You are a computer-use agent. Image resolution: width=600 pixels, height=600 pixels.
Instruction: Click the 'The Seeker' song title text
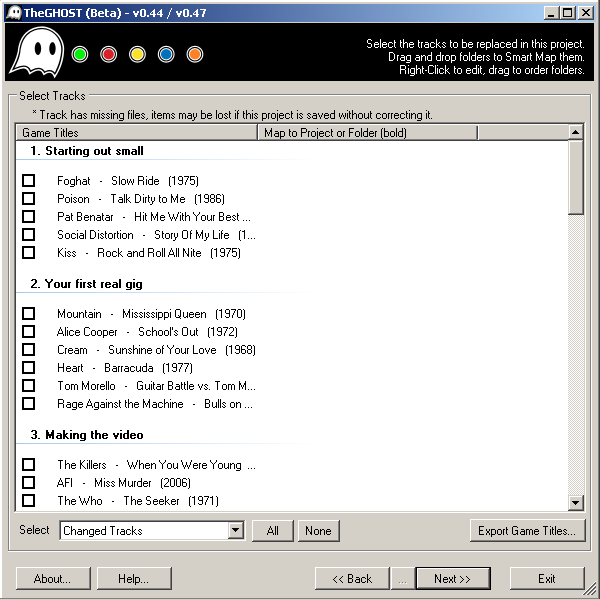coord(151,501)
